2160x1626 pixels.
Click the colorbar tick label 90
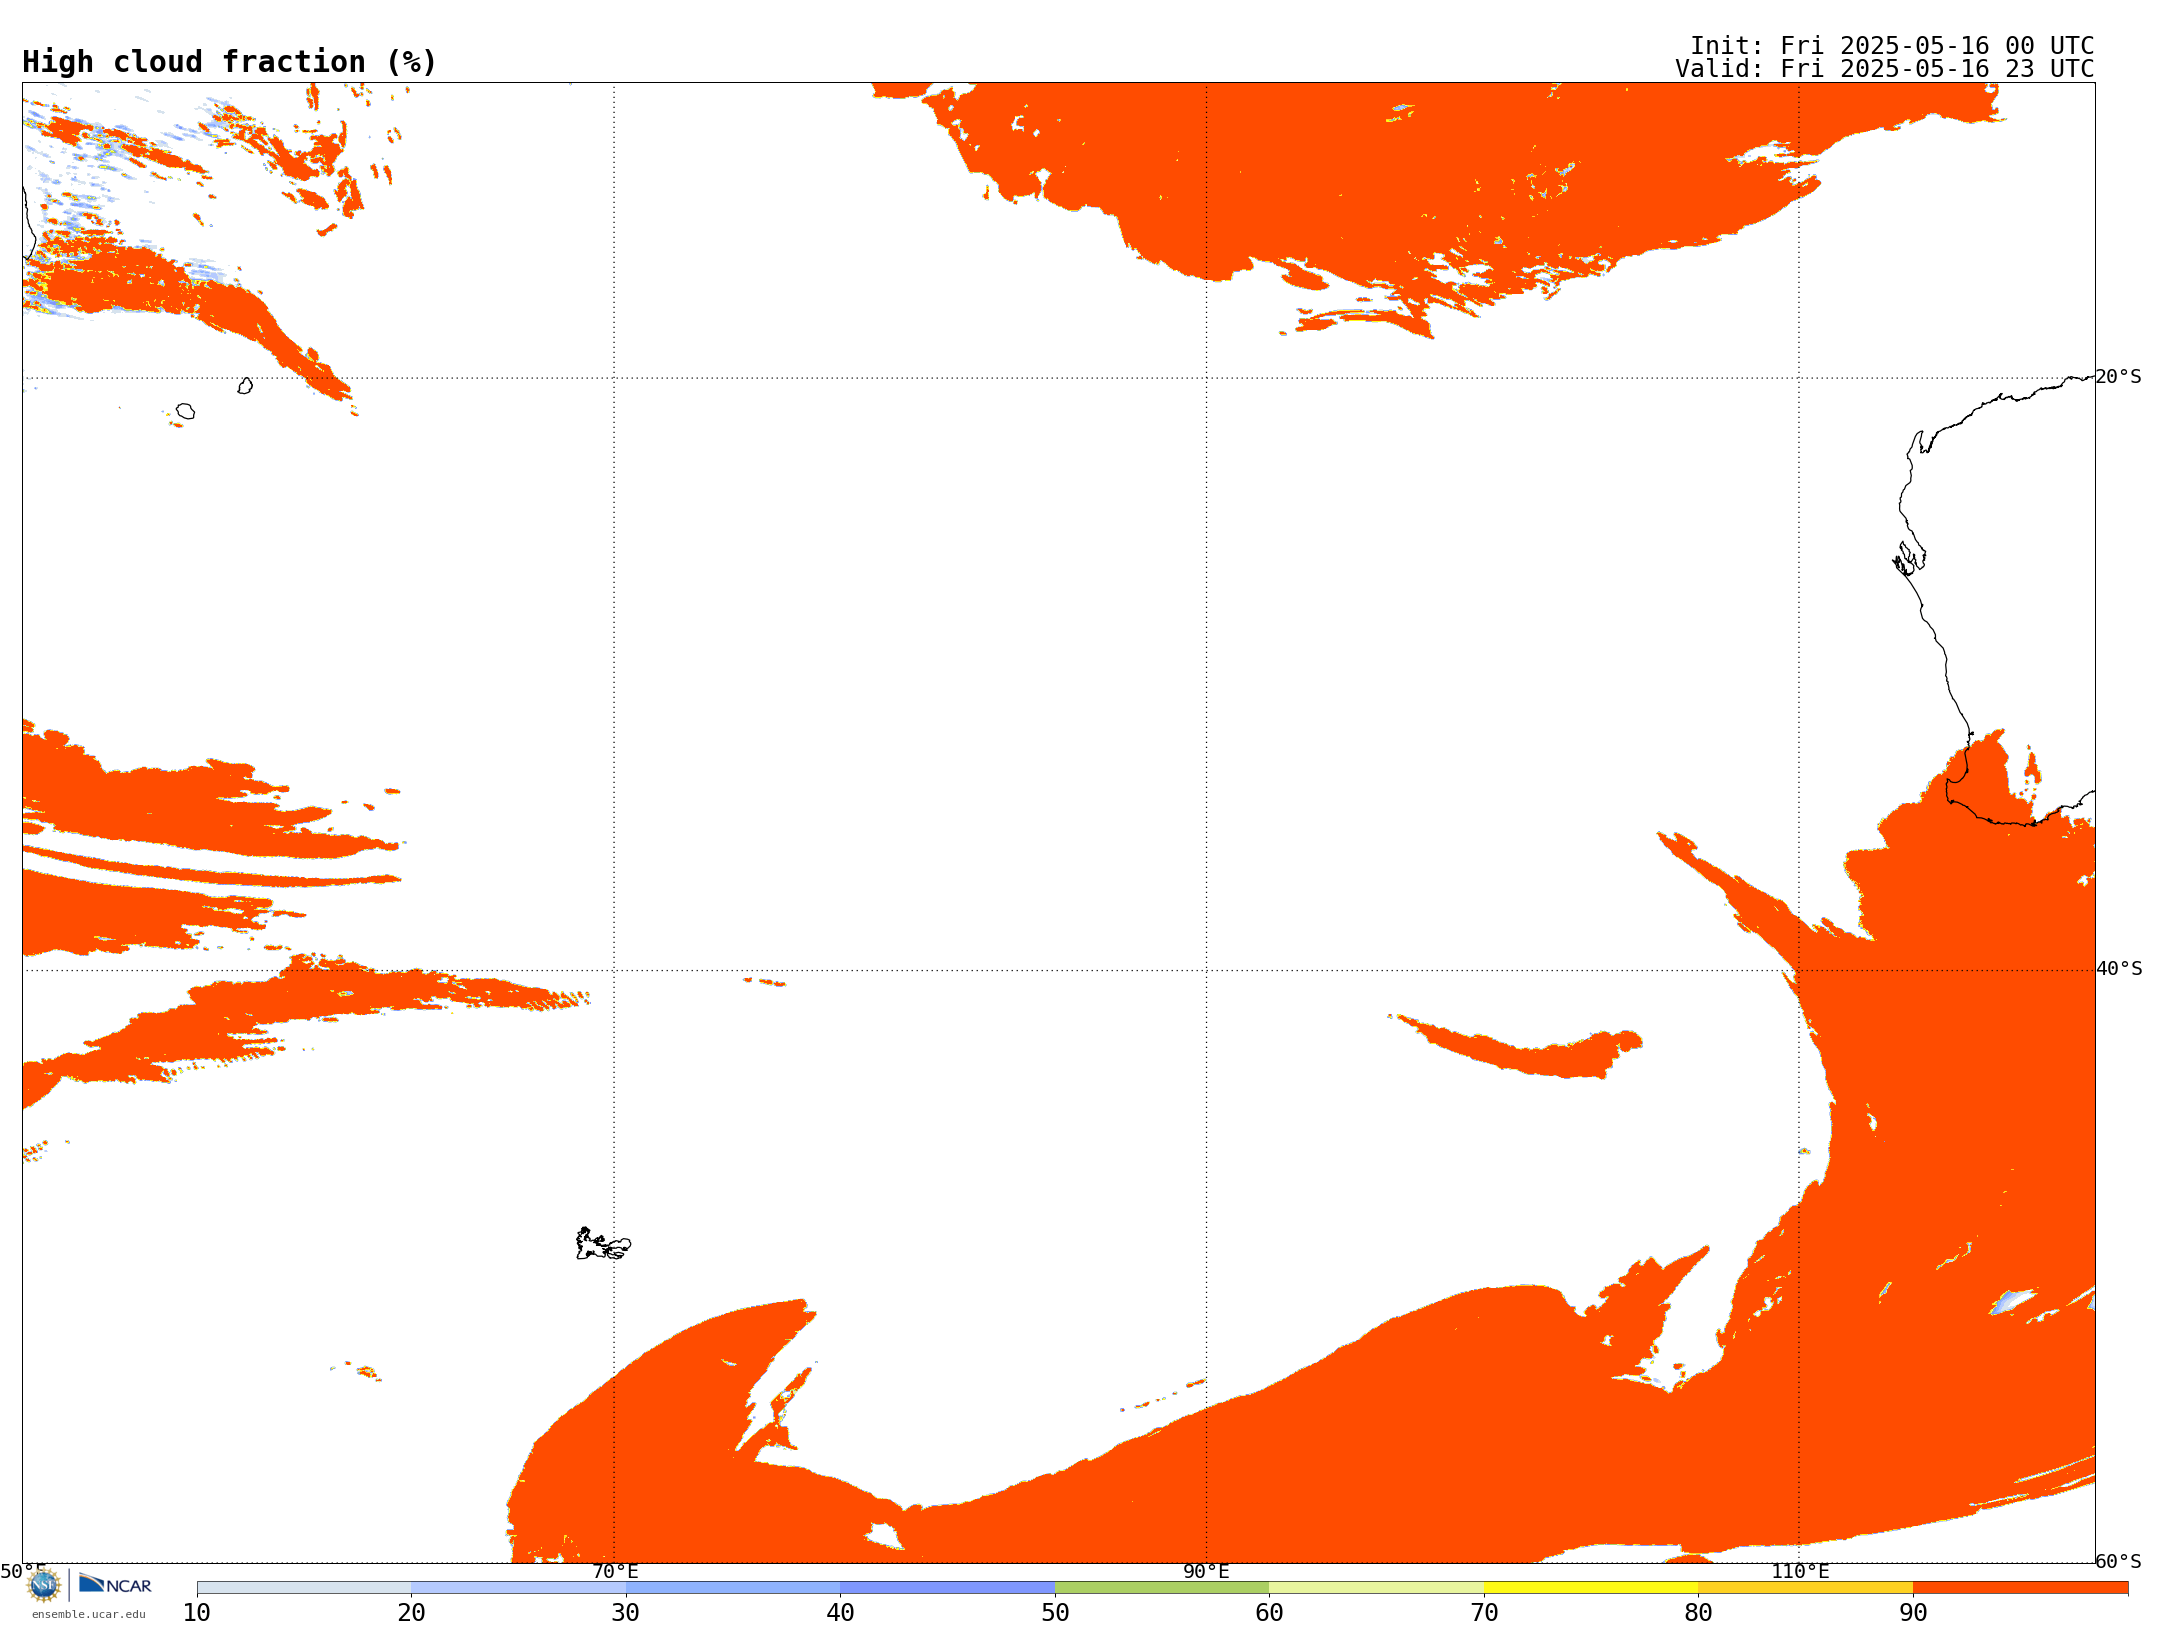[1913, 1613]
